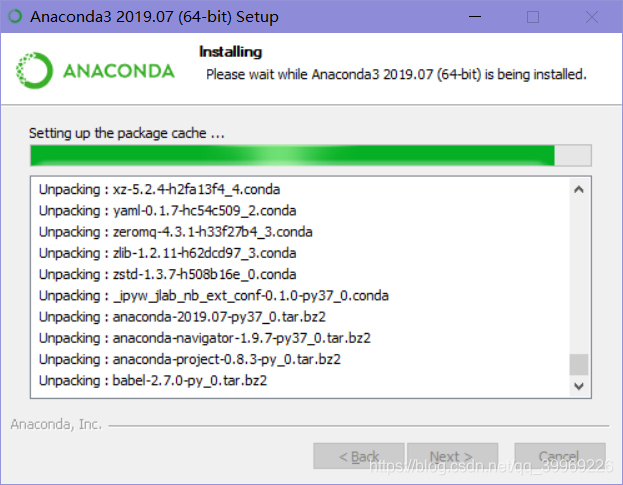Select the xz-5.2.4 unpacking log line
Viewport: 623px width, 485px height.
159,189
